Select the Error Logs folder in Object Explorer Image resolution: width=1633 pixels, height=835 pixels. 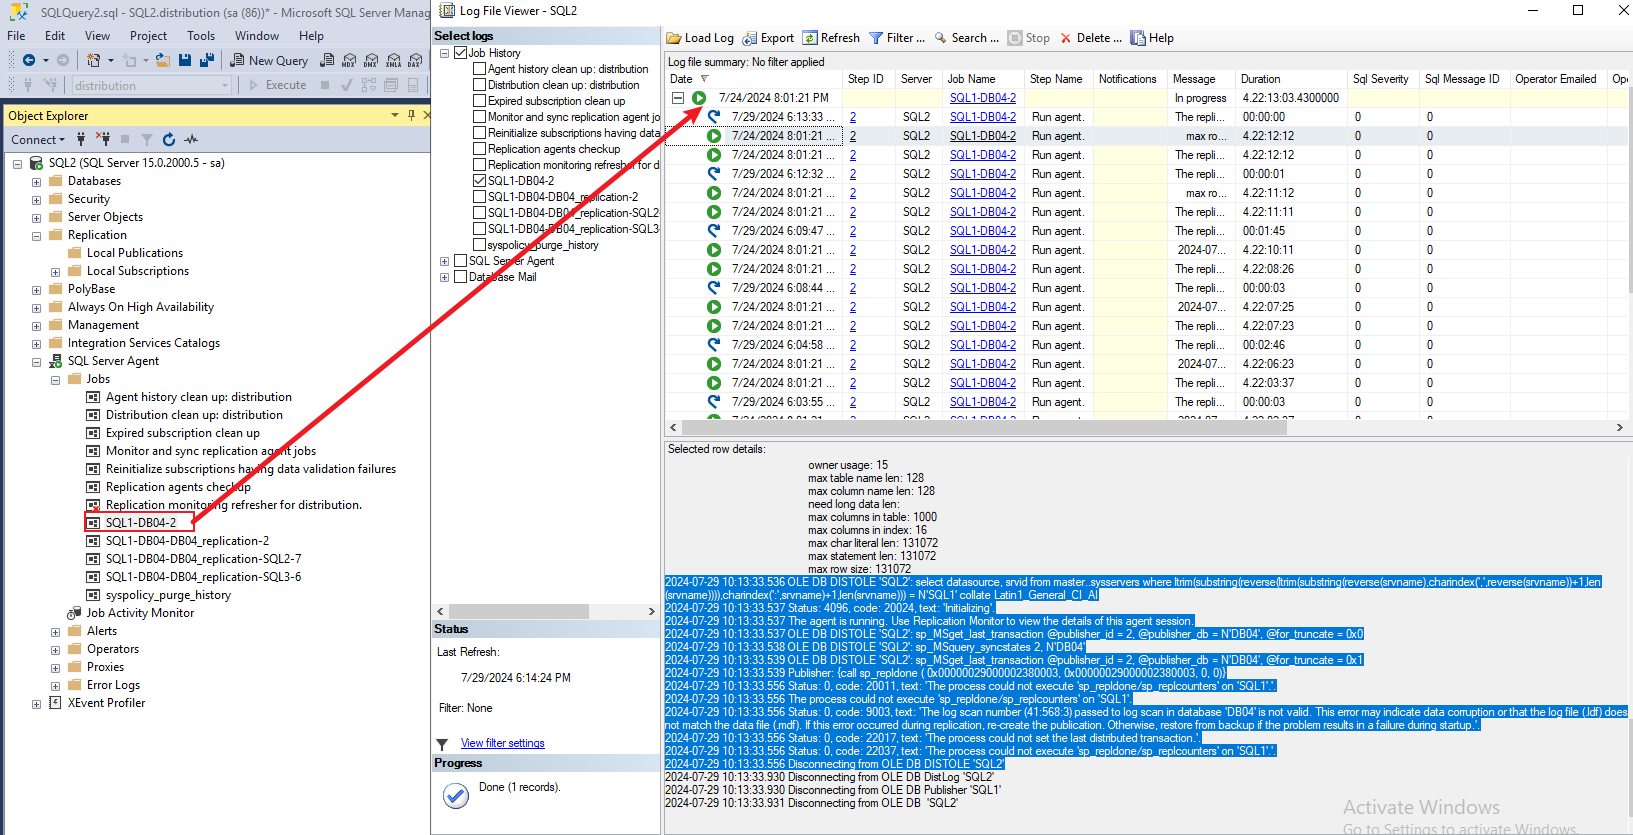(x=113, y=685)
